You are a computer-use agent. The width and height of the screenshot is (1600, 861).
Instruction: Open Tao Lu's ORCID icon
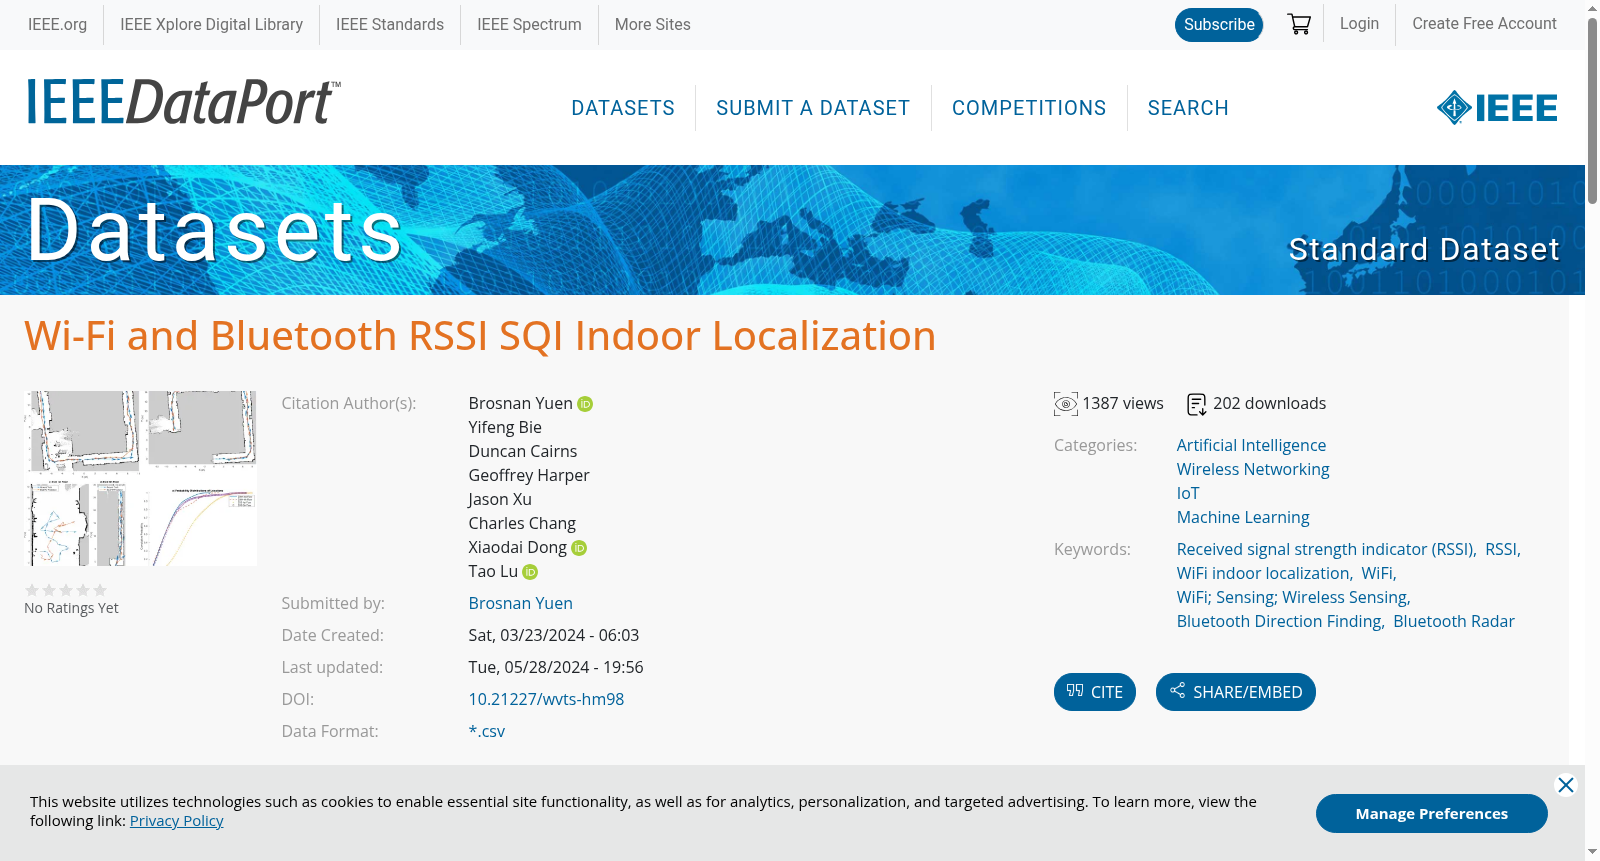pyautogui.click(x=530, y=572)
